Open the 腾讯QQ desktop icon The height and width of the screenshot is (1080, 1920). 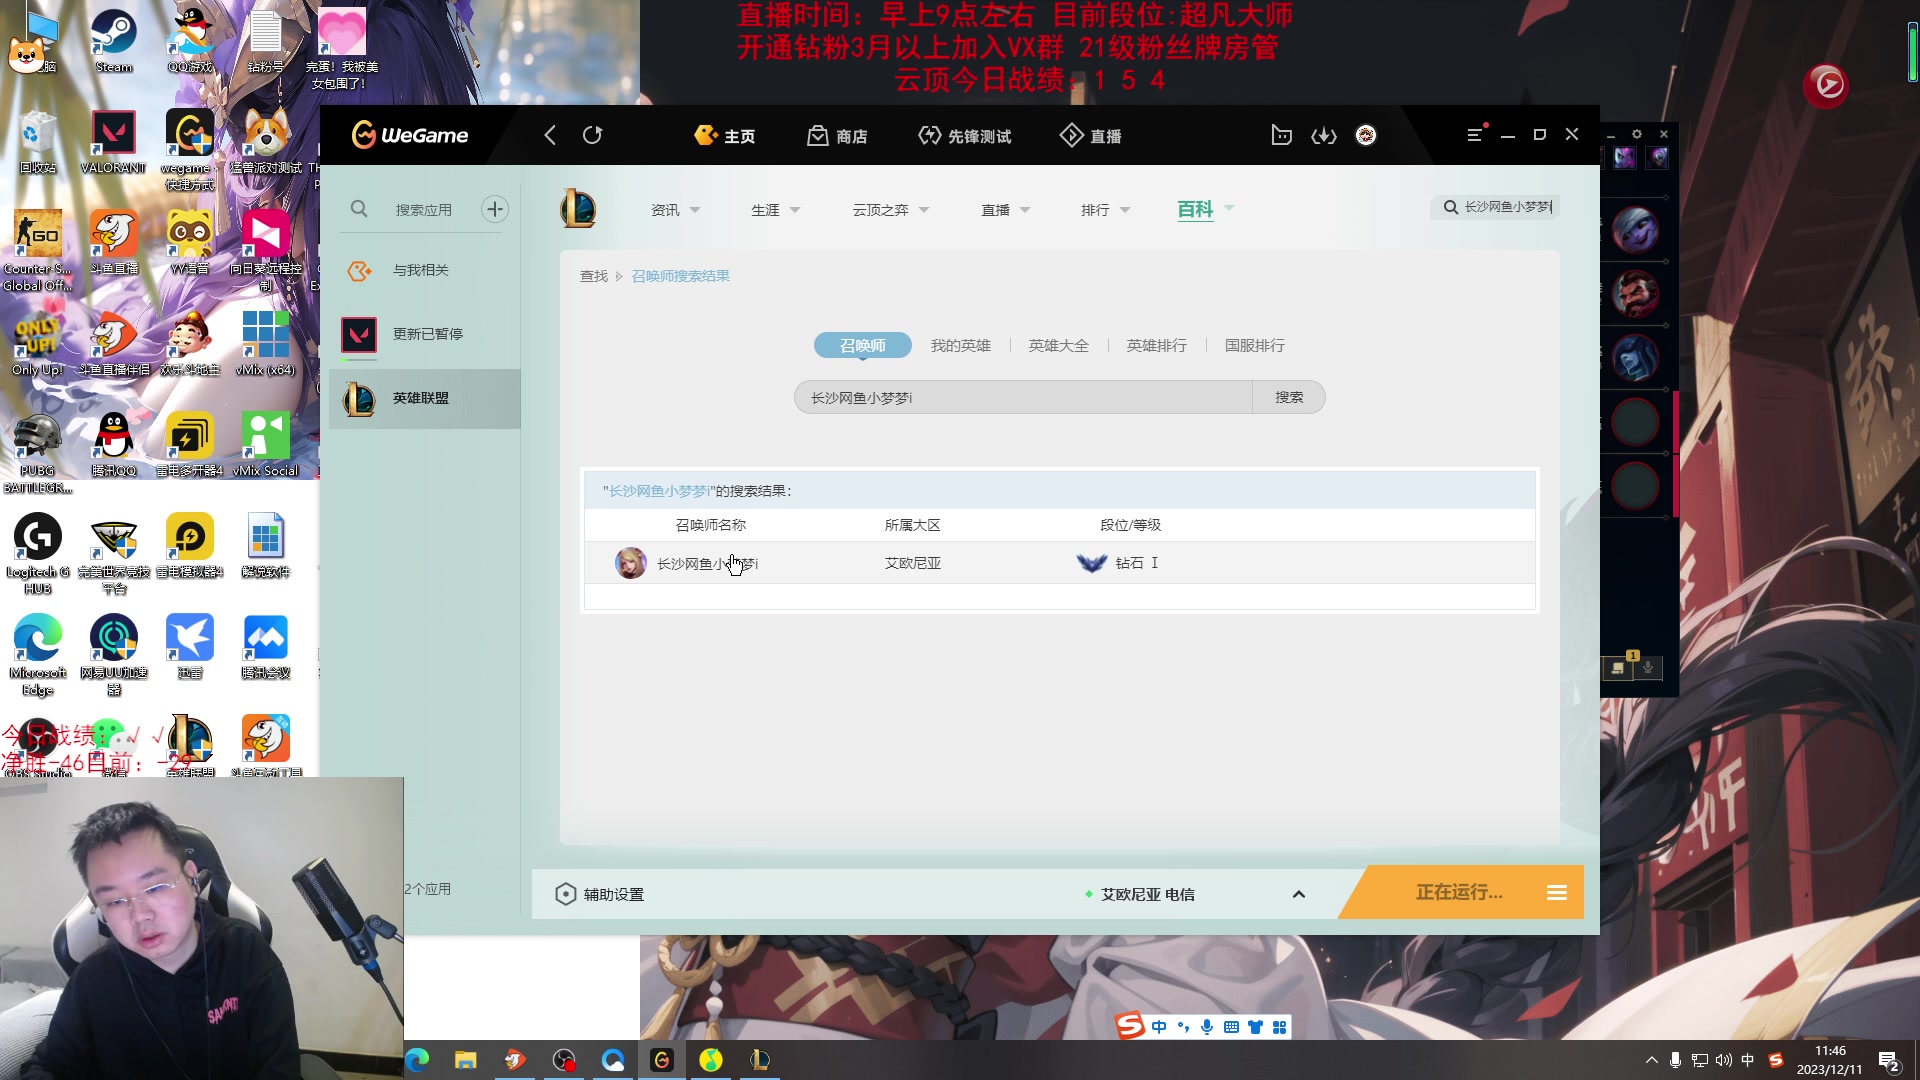[x=114, y=444]
